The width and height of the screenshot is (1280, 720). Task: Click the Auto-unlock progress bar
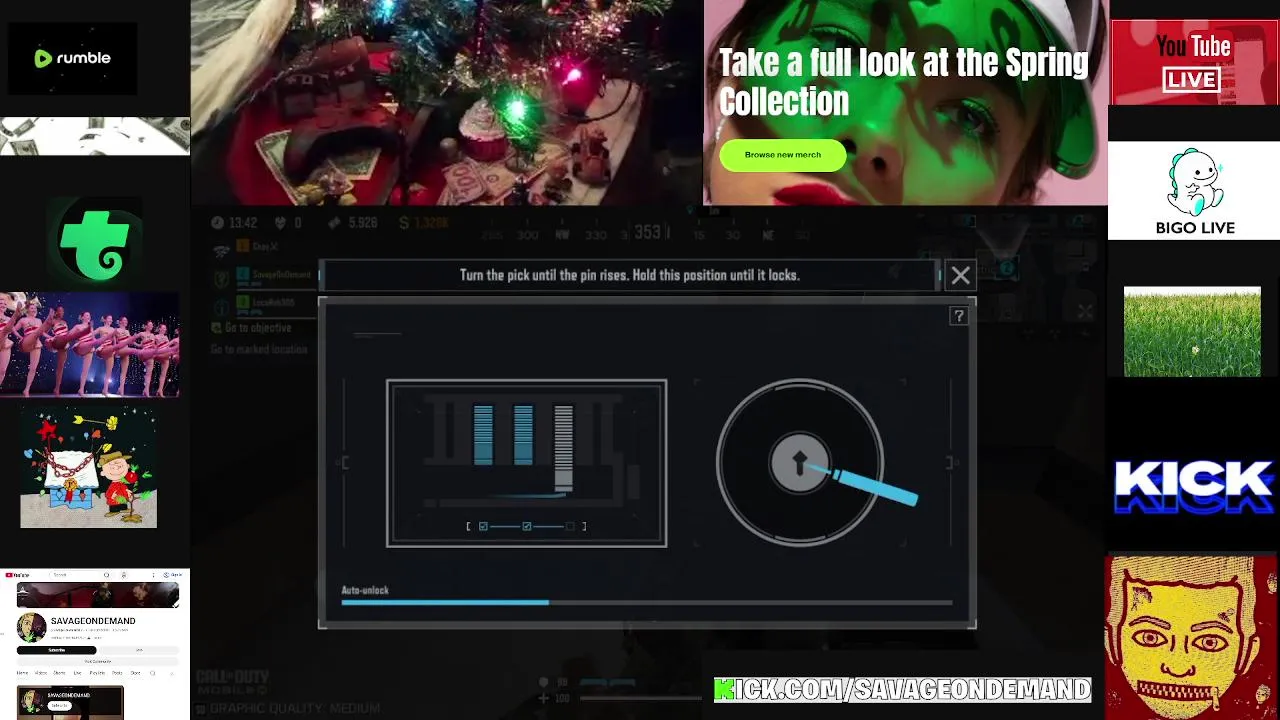pyautogui.click(x=647, y=602)
